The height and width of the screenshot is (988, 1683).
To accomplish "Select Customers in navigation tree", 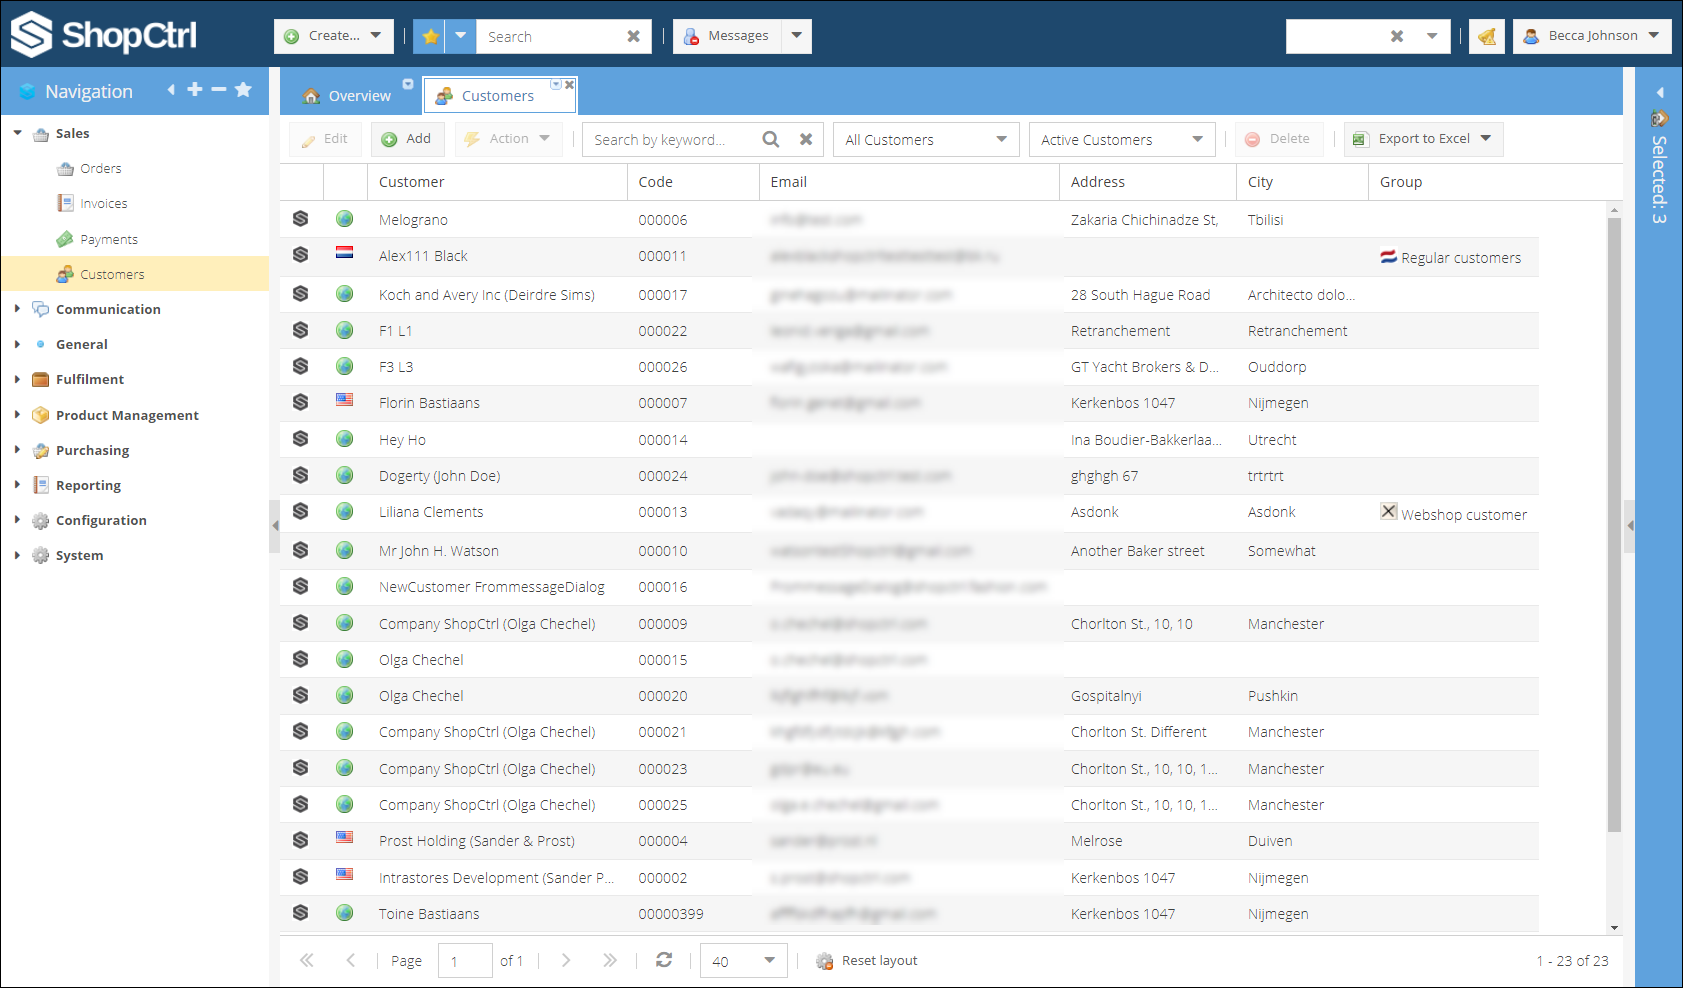I will (x=134, y=274).
